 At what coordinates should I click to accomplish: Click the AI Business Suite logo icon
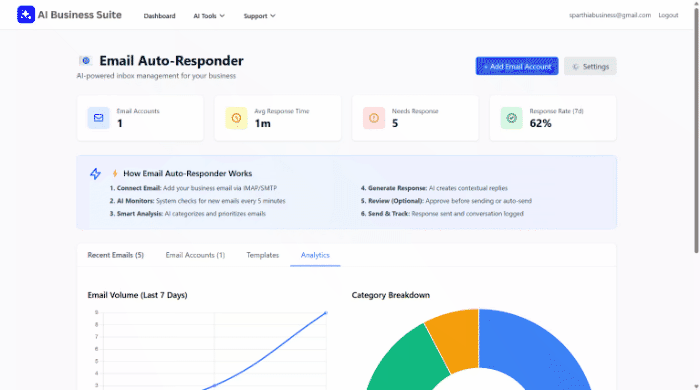point(25,15)
